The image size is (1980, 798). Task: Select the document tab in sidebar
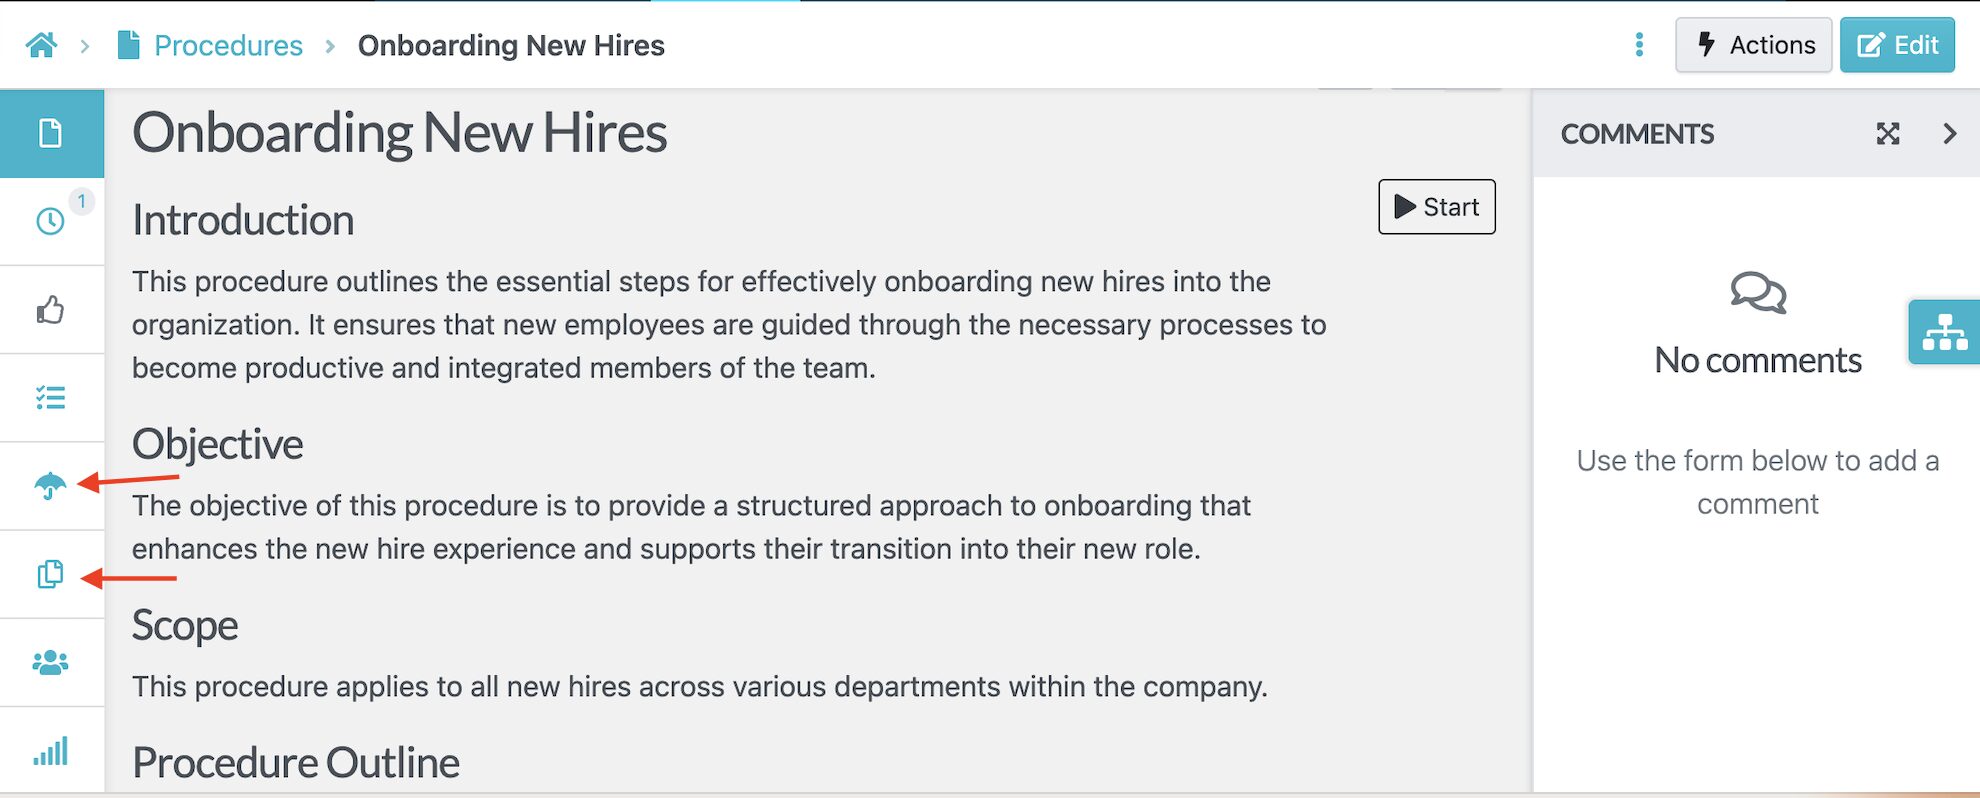click(51, 133)
